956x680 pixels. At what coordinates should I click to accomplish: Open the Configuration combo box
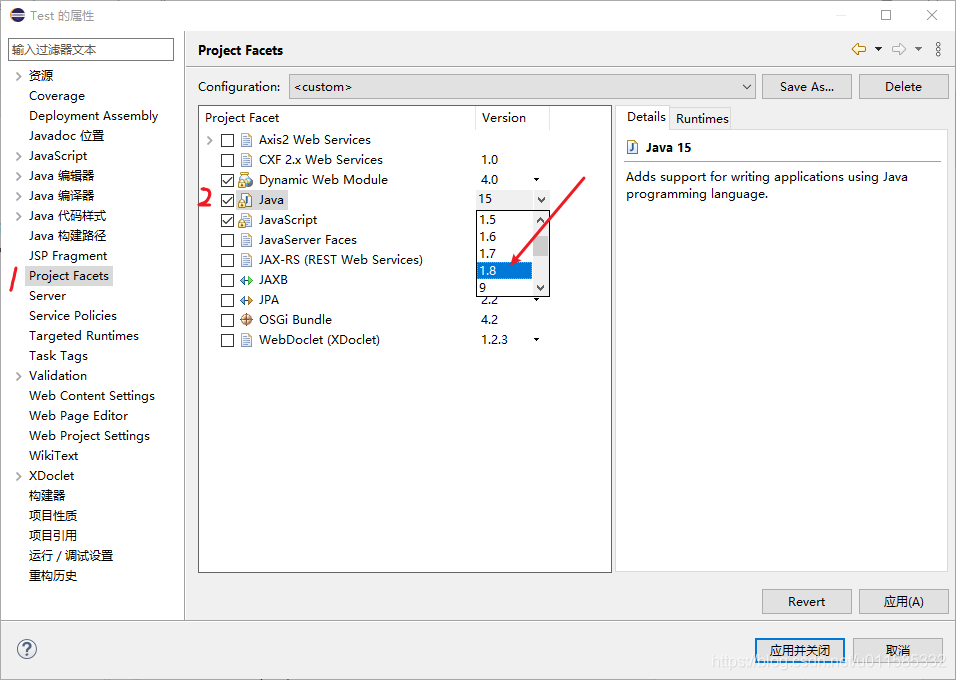coord(523,87)
